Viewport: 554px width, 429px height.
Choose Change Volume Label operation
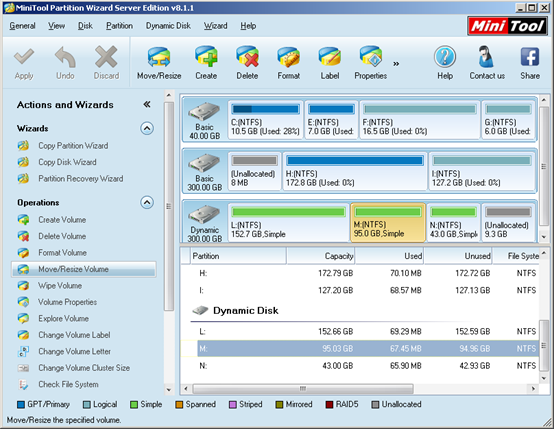click(x=74, y=335)
